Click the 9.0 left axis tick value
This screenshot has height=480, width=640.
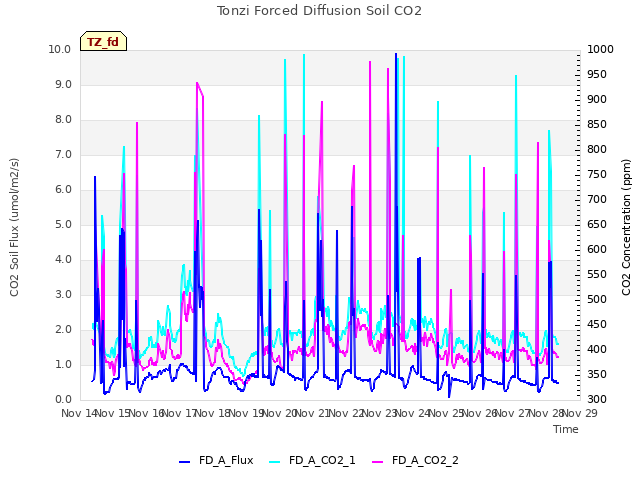pyautogui.click(x=63, y=84)
